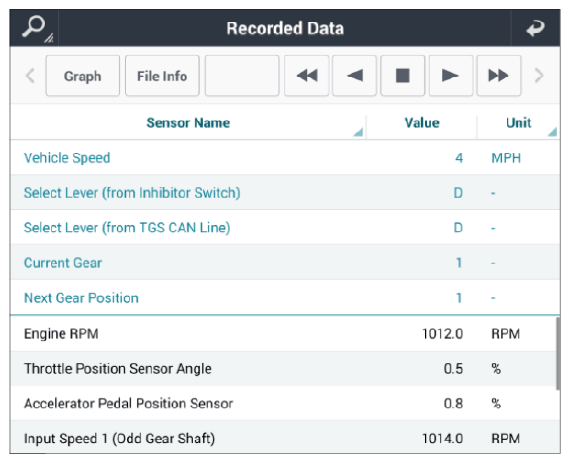570x463 pixels.
Task: Show previous toolbar items with left chevron
Action: pyautogui.click(x=30, y=76)
